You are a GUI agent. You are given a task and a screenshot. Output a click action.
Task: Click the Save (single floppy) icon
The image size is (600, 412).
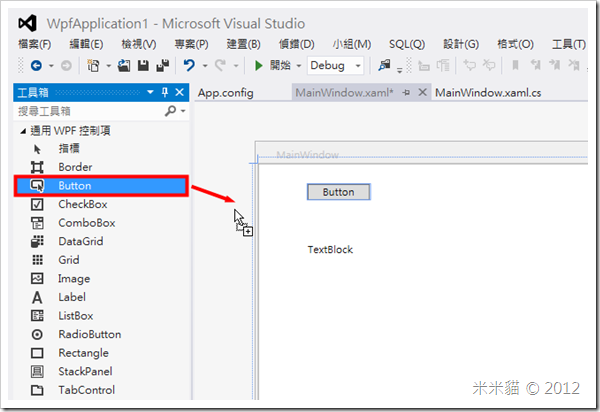coord(143,66)
